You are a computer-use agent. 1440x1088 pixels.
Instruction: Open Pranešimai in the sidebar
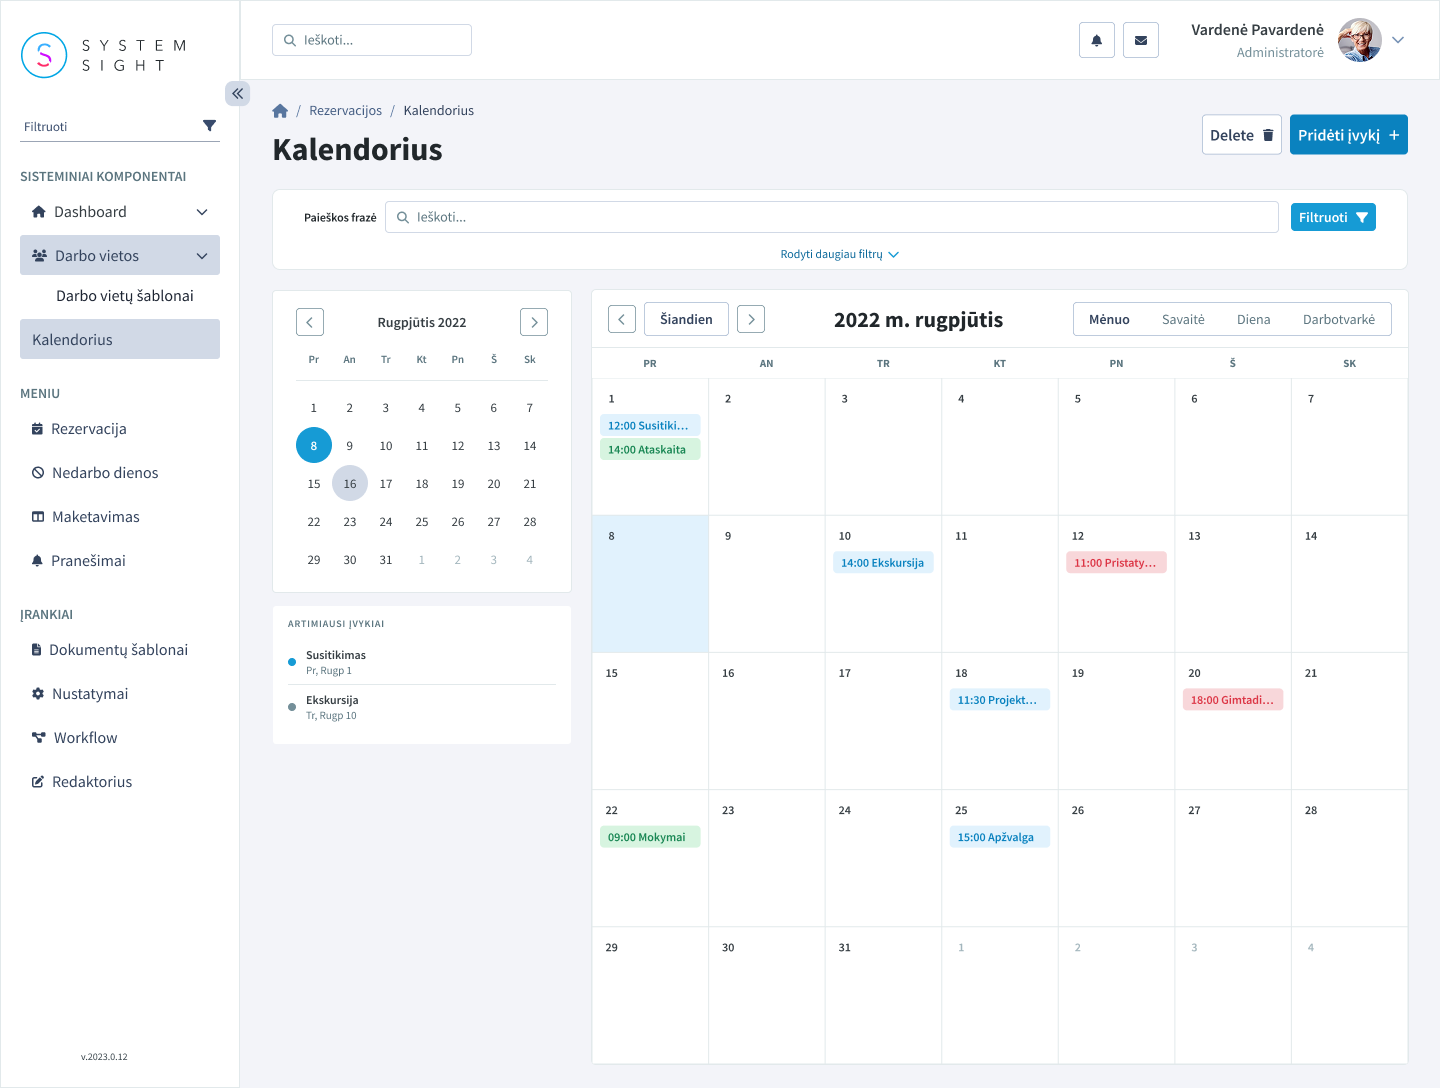point(120,561)
